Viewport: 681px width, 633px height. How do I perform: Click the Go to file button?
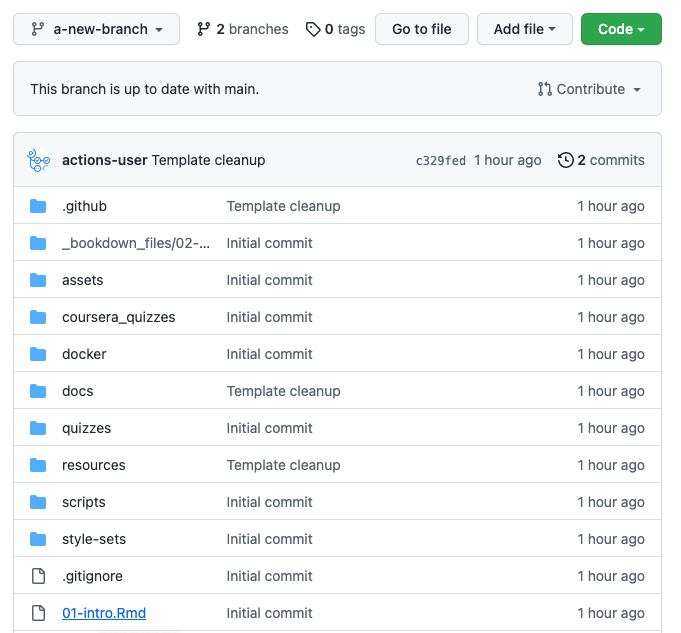pos(422,29)
